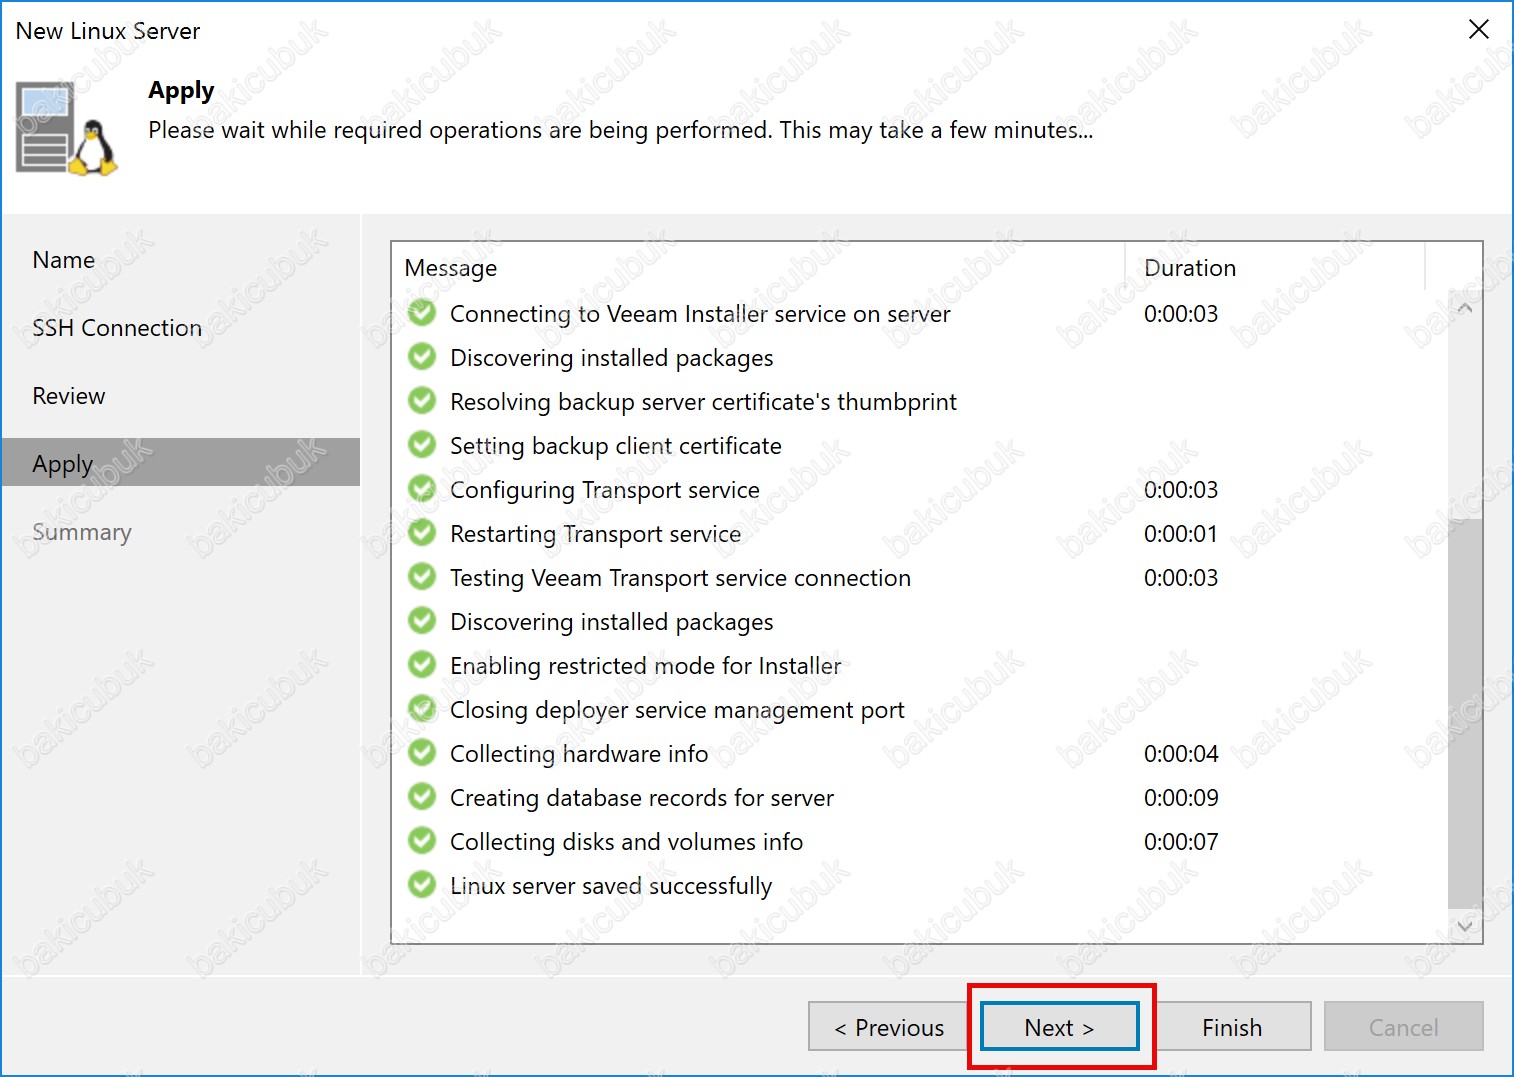Open the Review wizard step
Screen dimensions: 1514x1077
[69, 396]
